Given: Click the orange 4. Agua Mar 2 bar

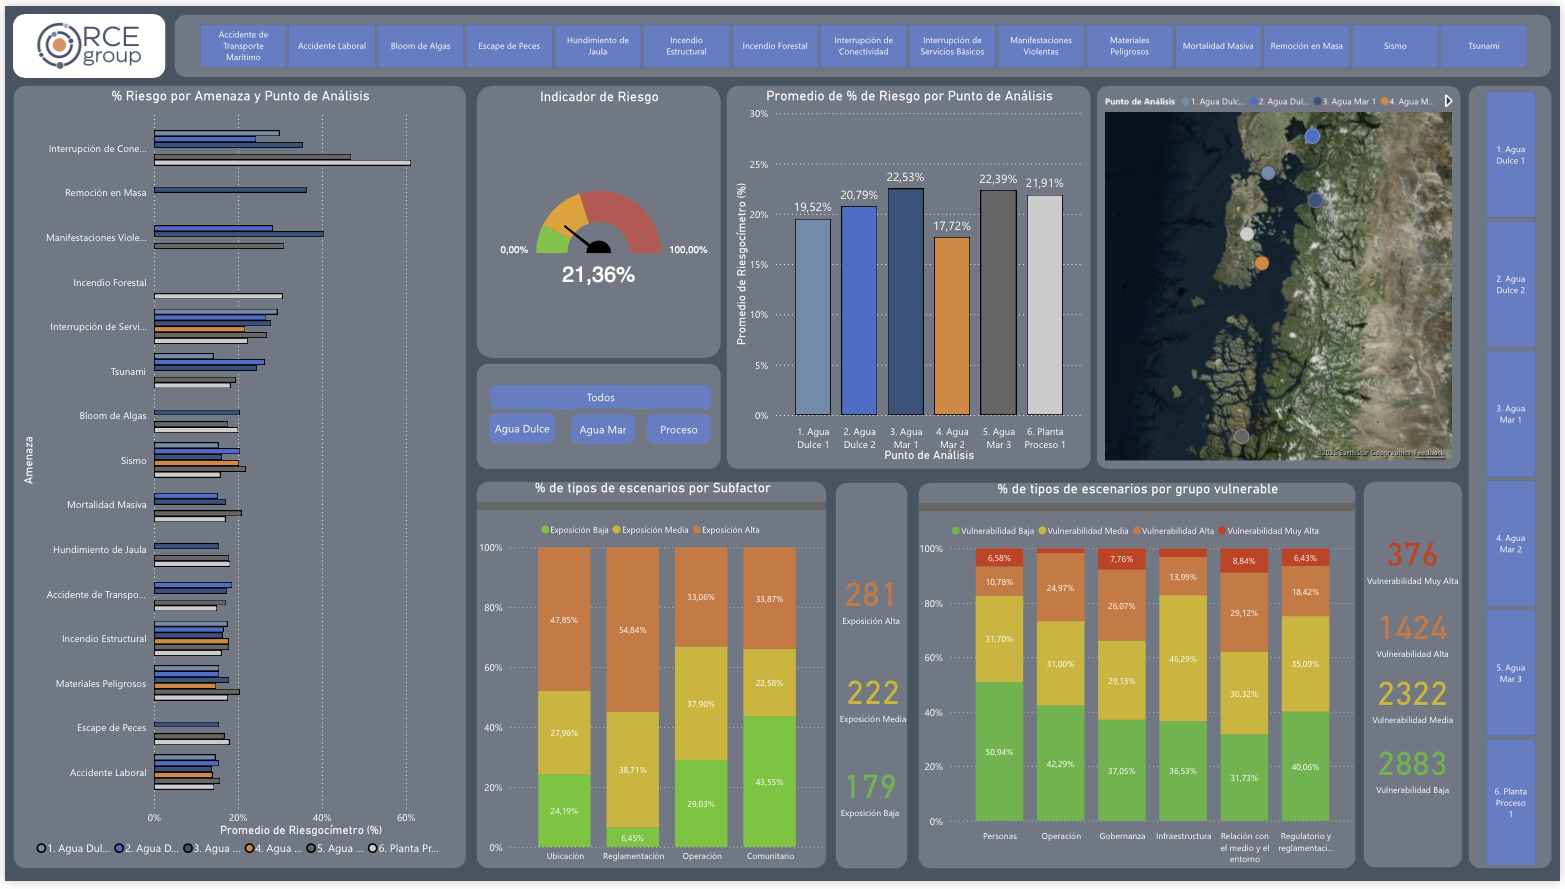Looking at the screenshot, I should pyautogui.click(x=951, y=326).
